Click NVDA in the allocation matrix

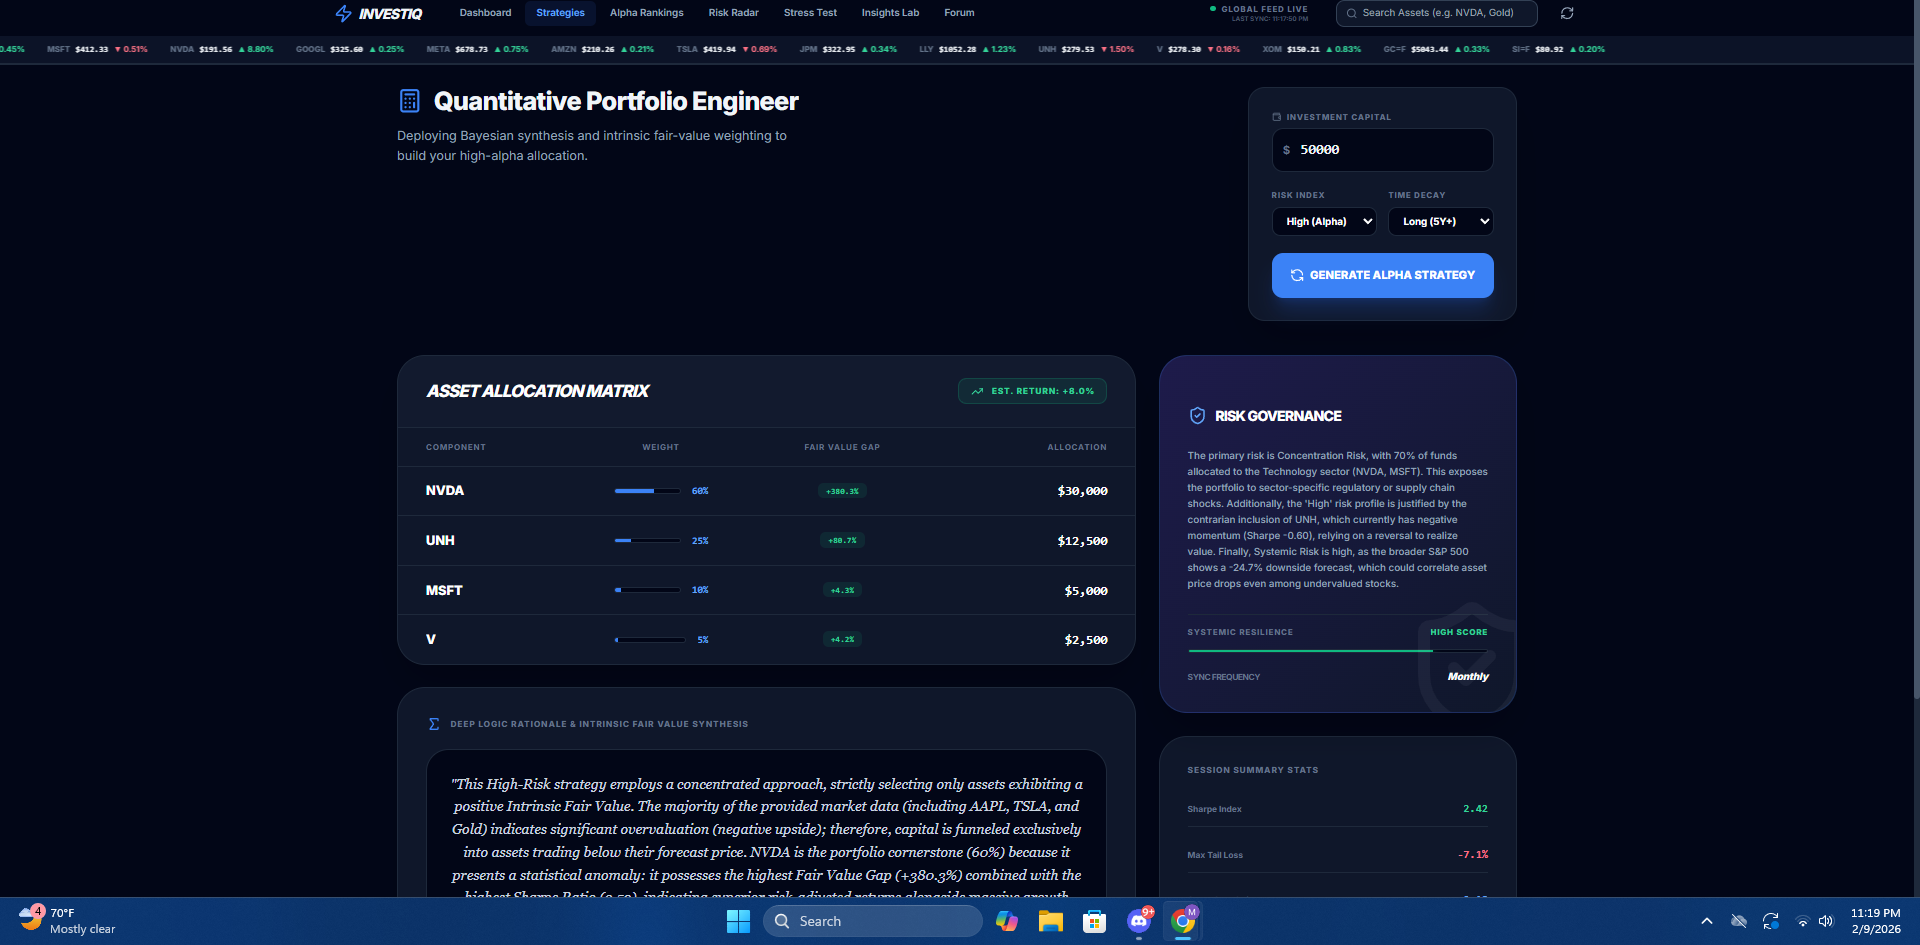pyautogui.click(x=445, y=491)
